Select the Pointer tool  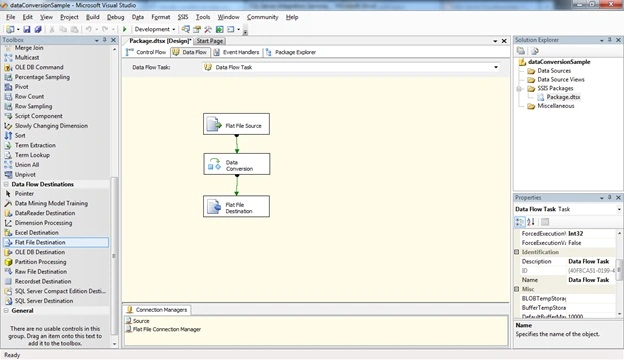pos(24,193)
